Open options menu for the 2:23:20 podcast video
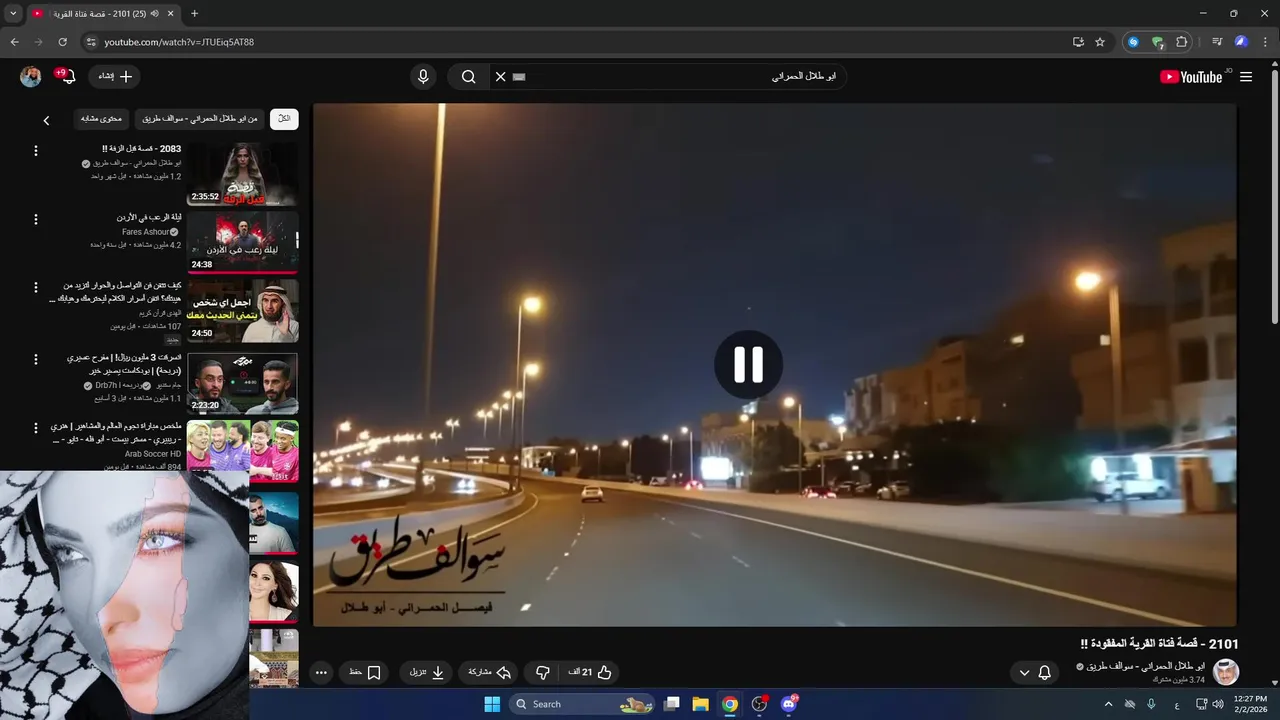 [36, 360]
